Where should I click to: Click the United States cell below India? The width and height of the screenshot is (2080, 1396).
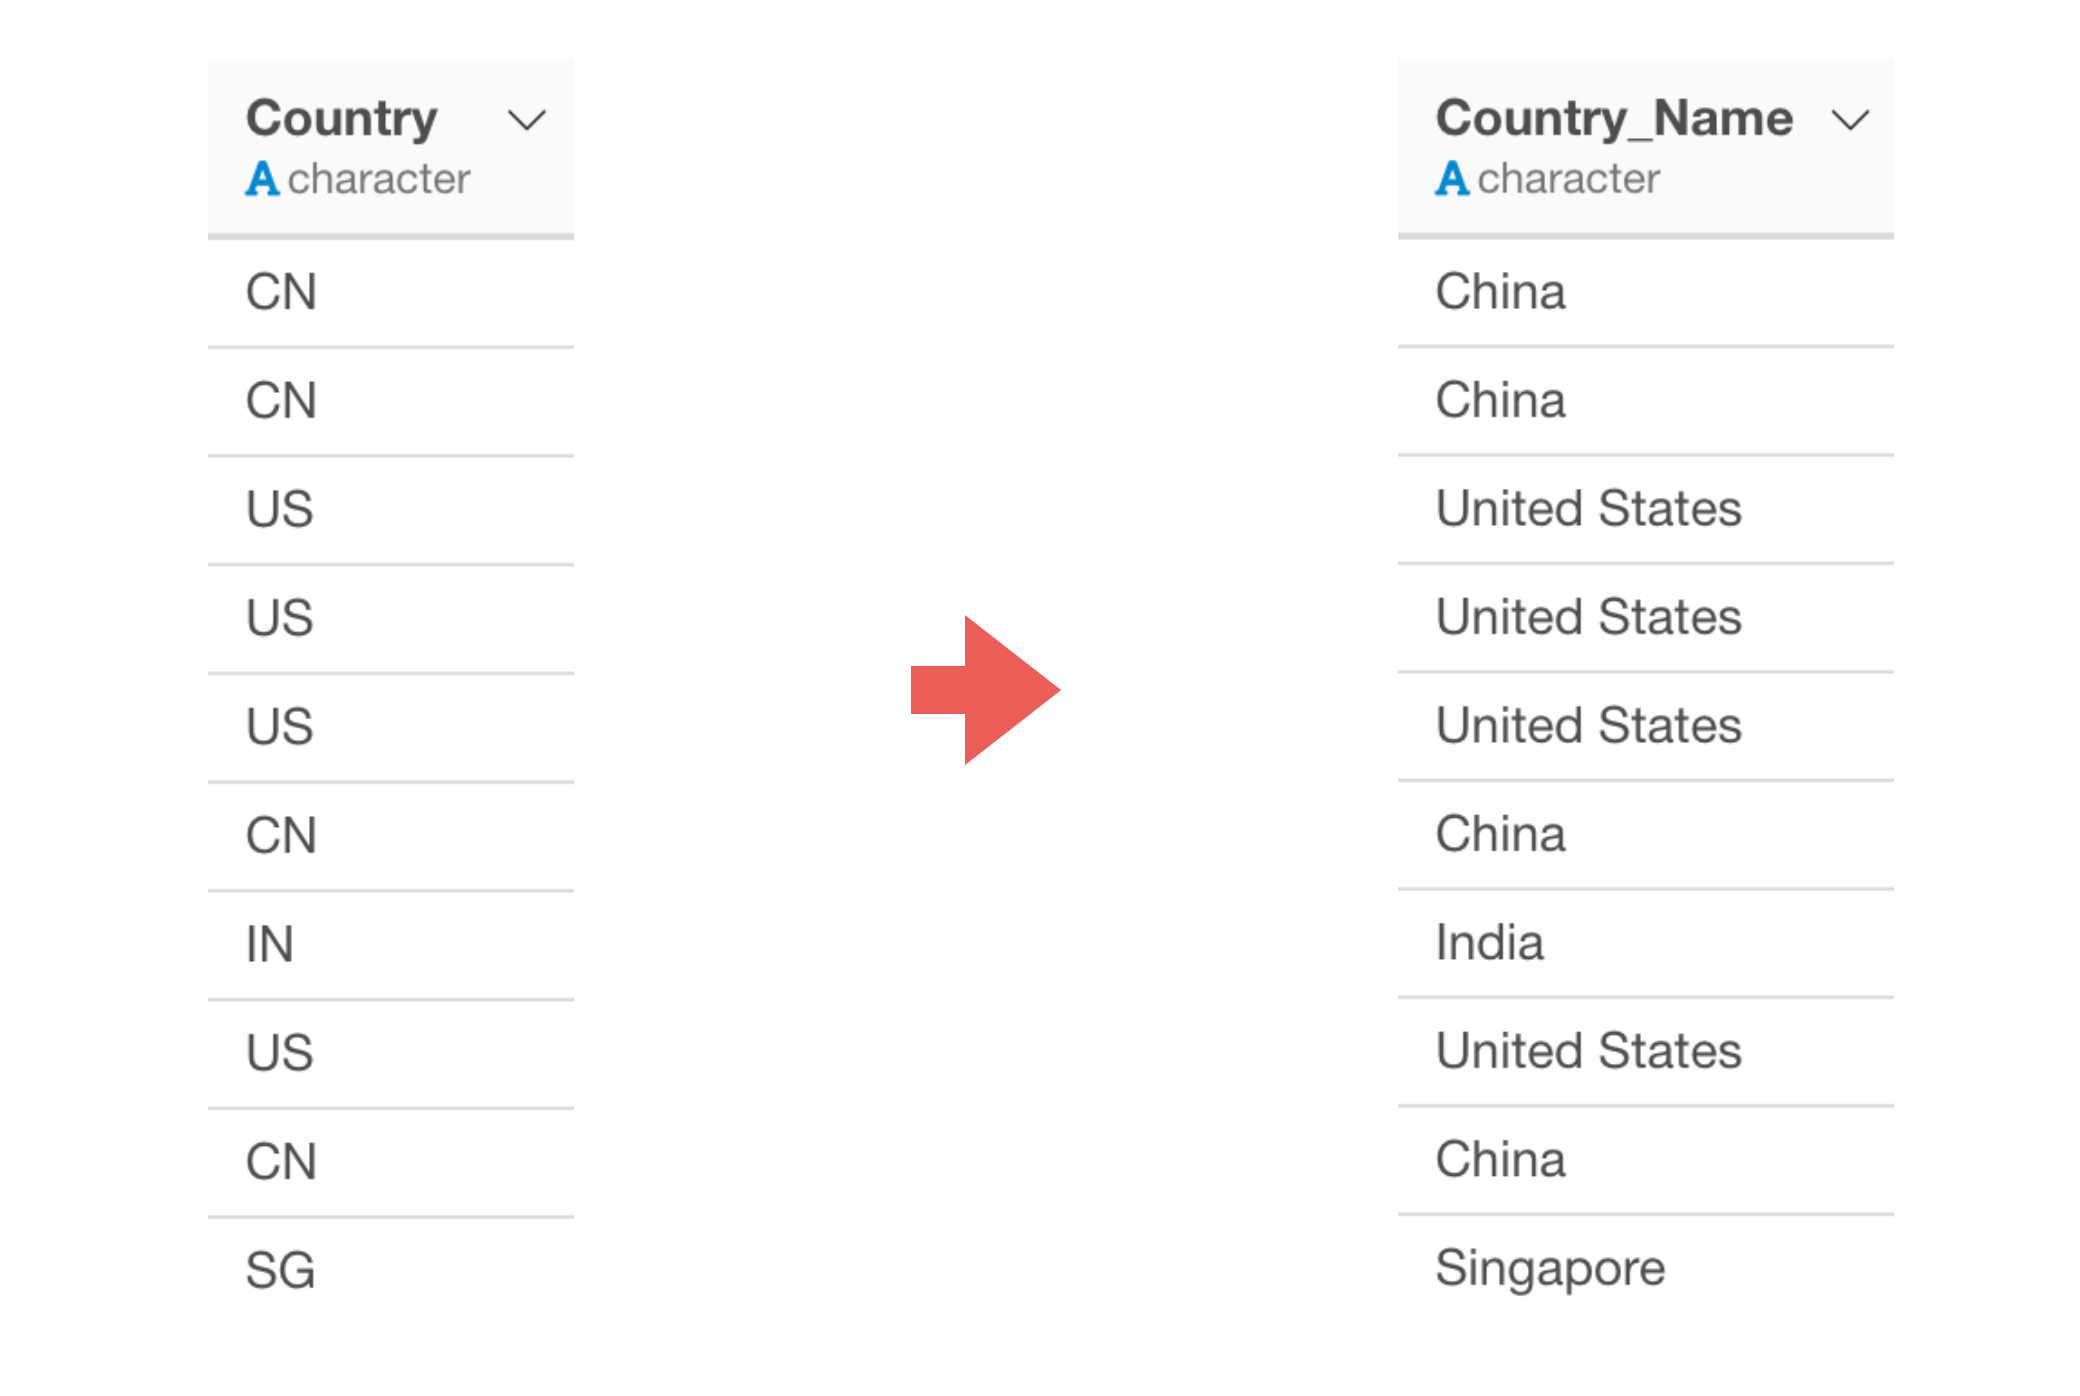tap(1646, 1052)
